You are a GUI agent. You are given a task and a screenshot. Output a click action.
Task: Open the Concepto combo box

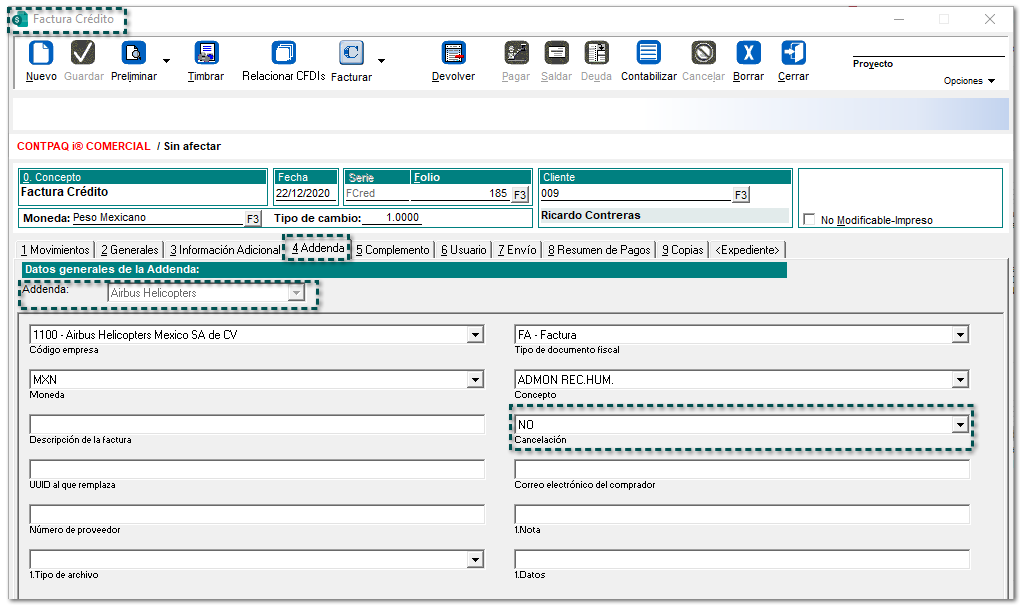coord(960,380)
